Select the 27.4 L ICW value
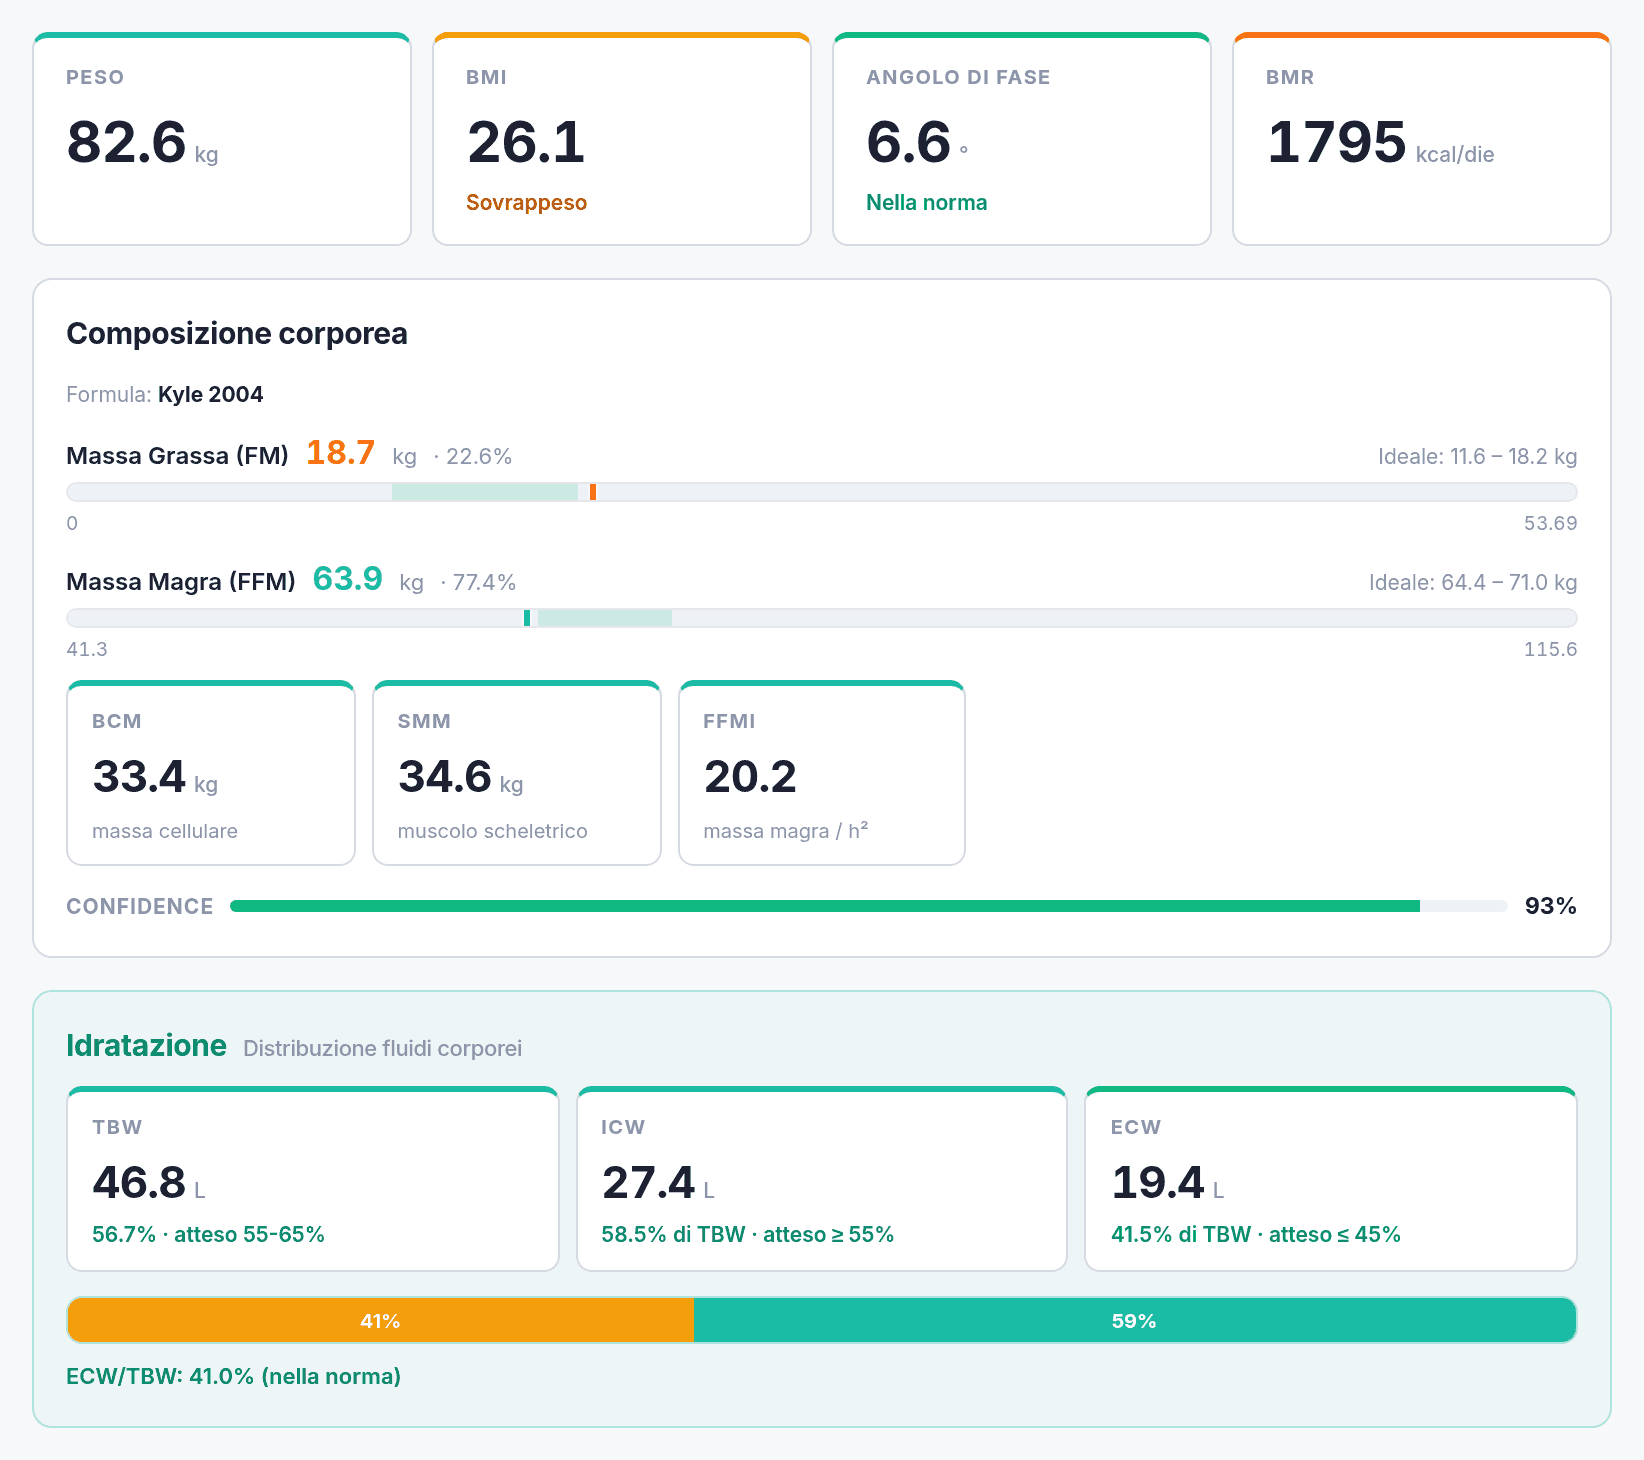Viewport: 1644px width, 1460px height. pyautogui.click(x=658, y=1183)
